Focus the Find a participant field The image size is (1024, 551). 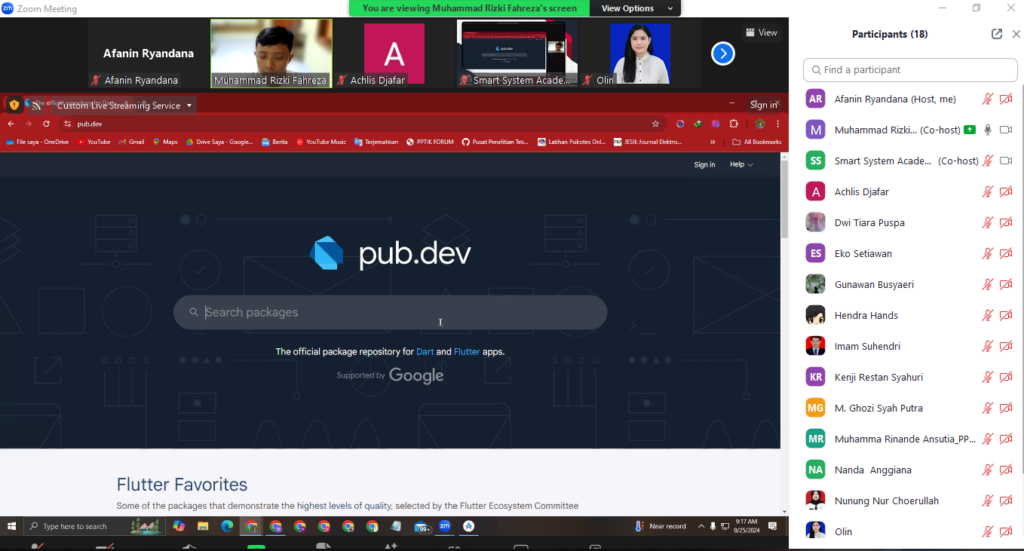tap(910, 70)
